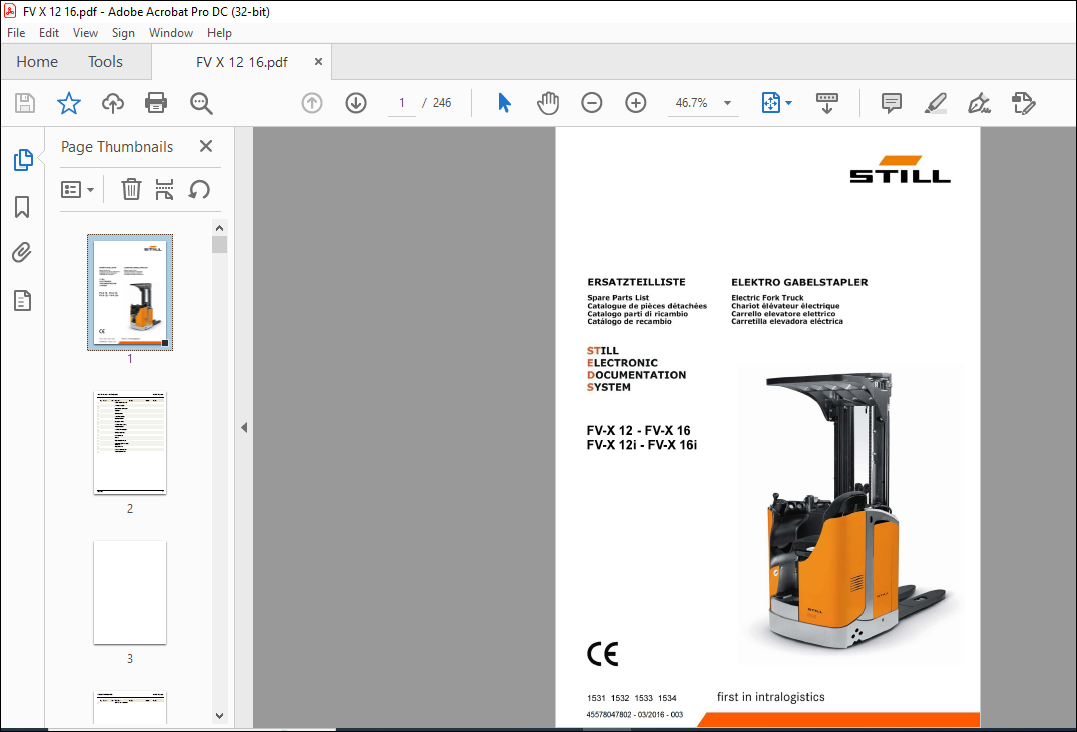Select page 3 blank thumbnail

point(130,593)
